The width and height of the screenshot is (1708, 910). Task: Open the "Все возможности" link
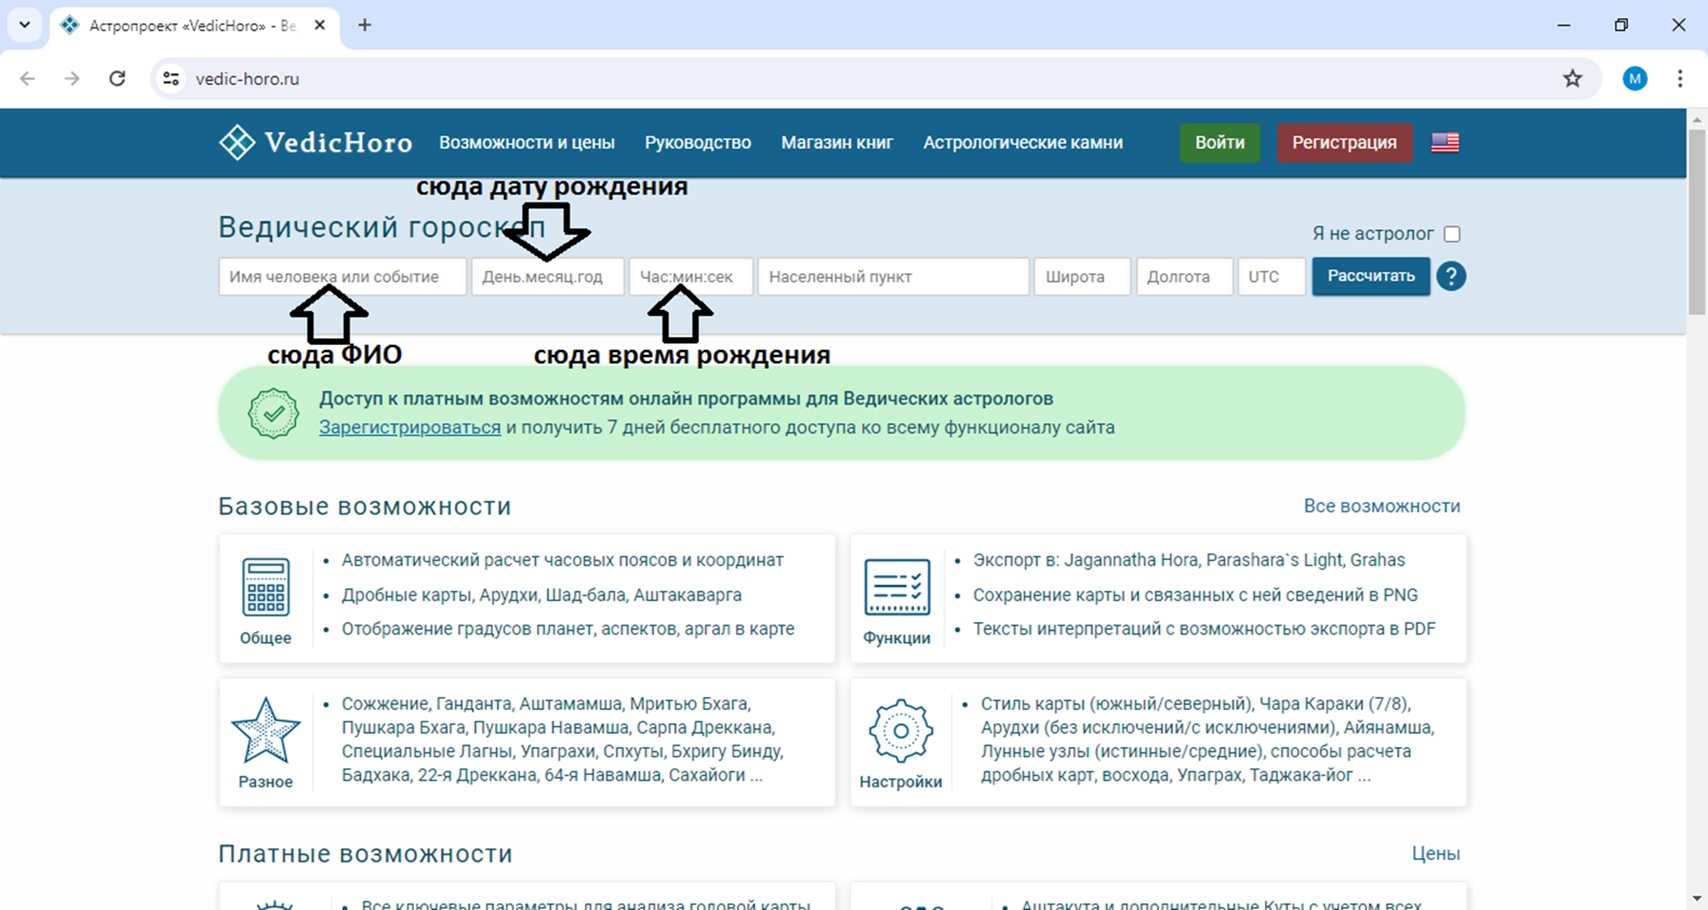click(1381, 506)
